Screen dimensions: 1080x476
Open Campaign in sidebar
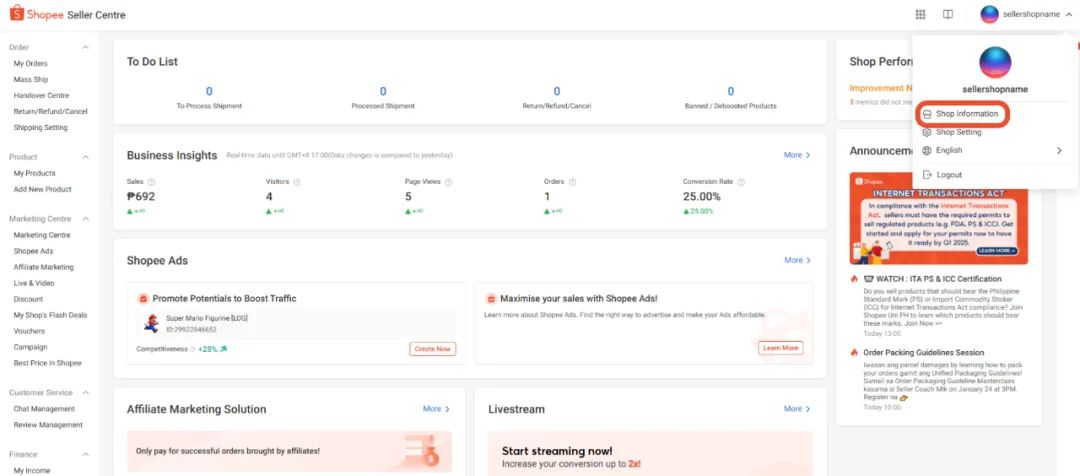coord(30,347)
